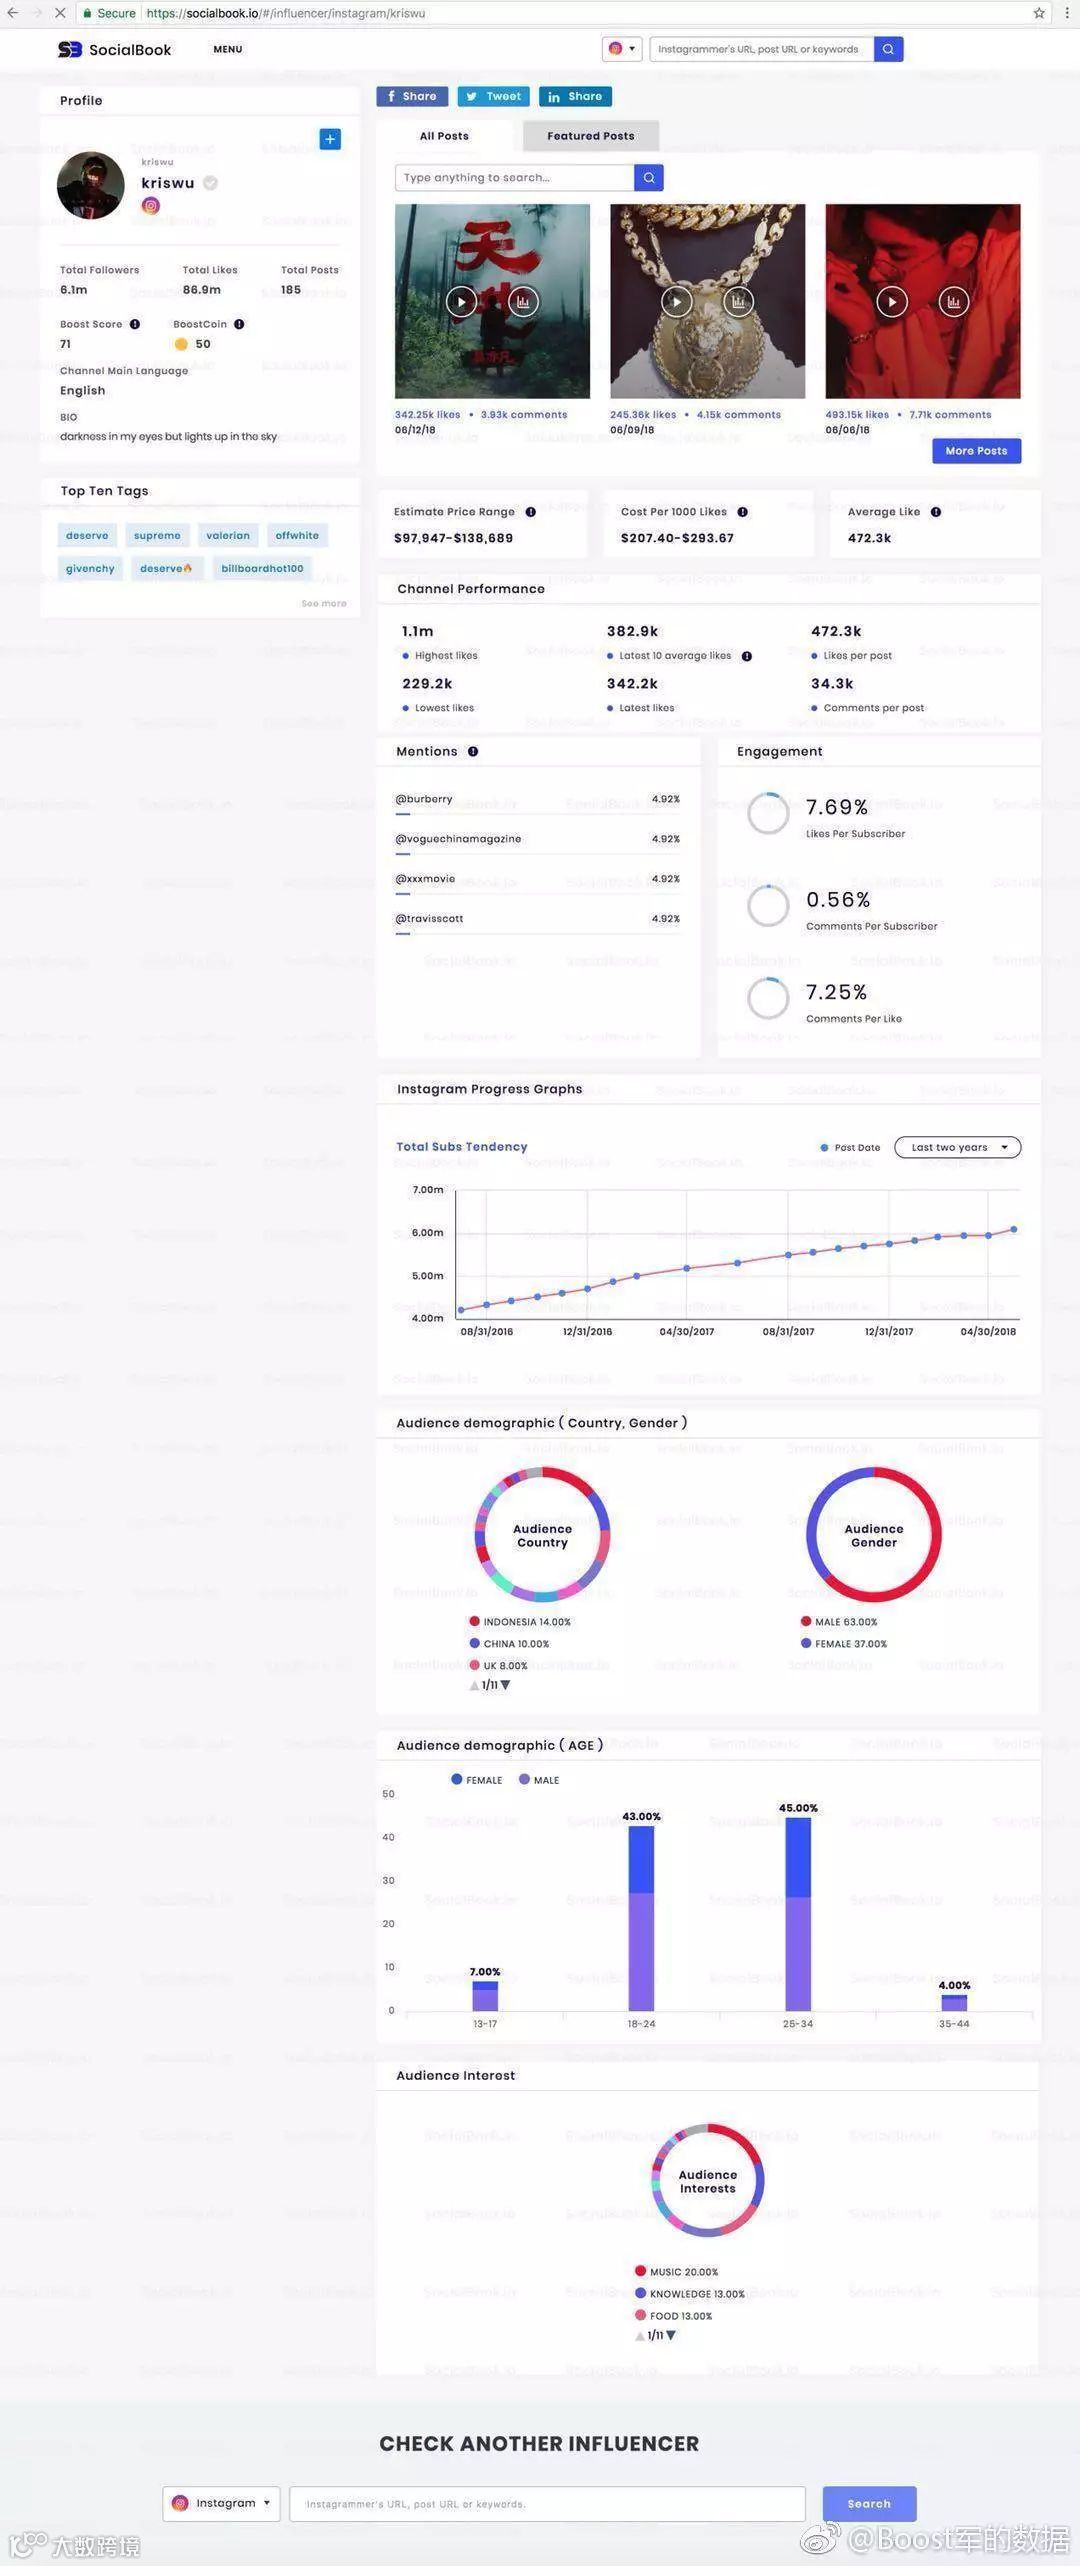
Task: Open See more under Top Ten Tags
Action: point(324,603)
